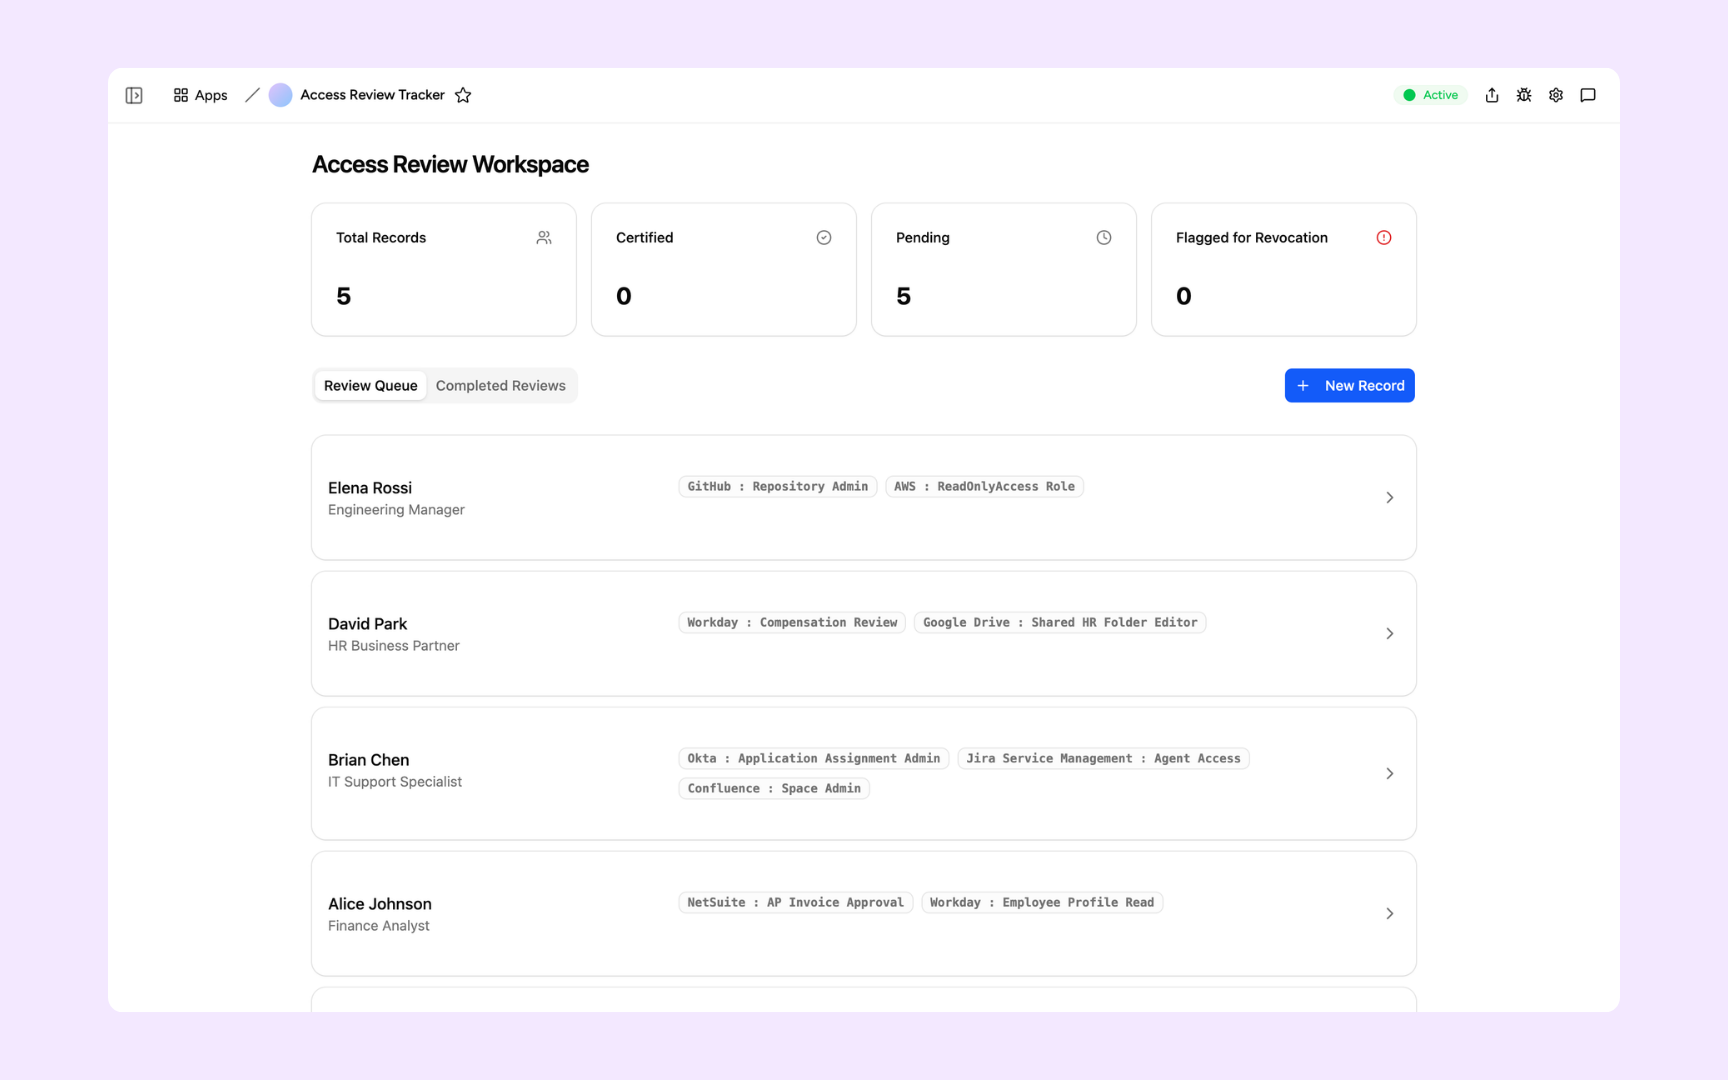Click the HR Business Partner role text

click(x=394, y=646)
